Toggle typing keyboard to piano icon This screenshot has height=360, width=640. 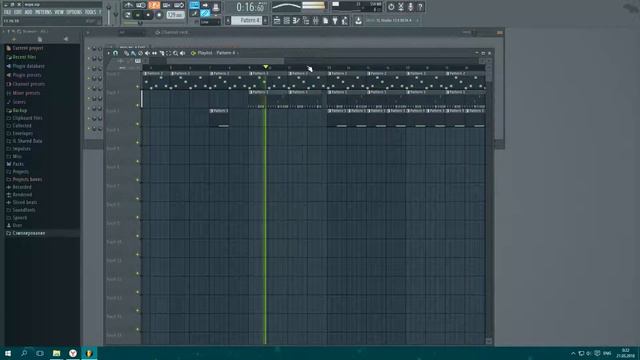pyautogui.click(x=194, y=5)
